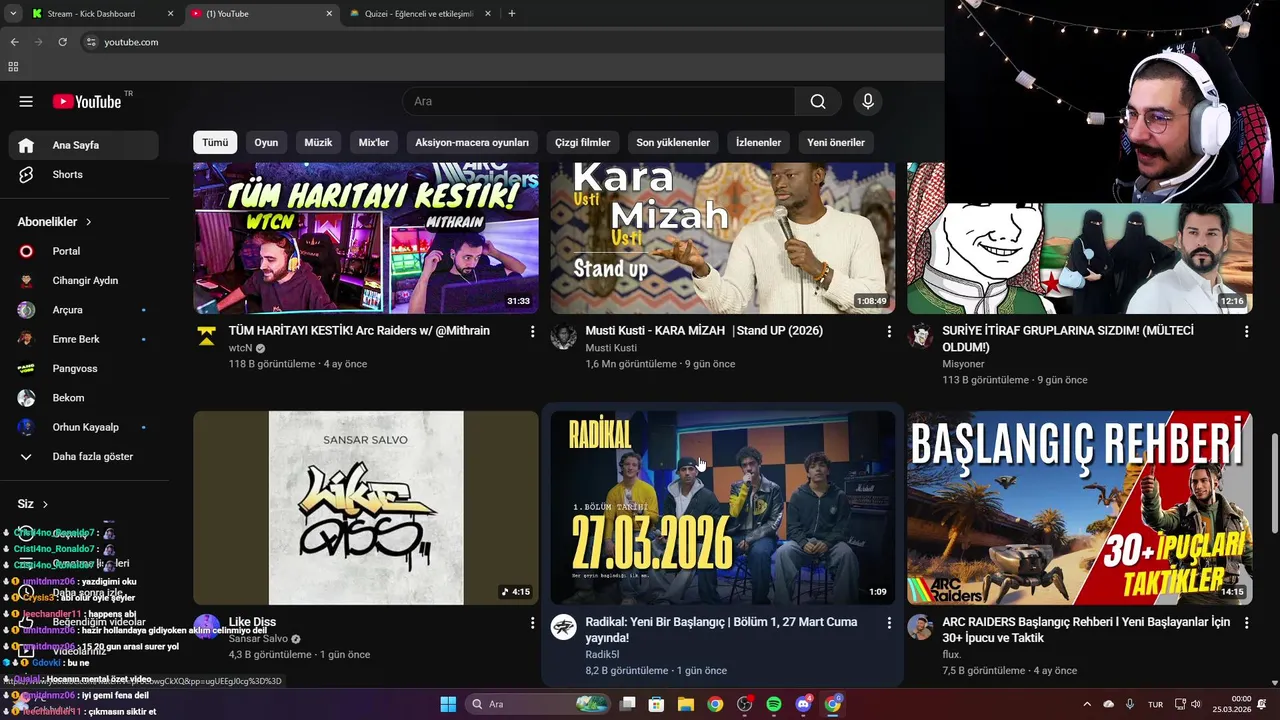
Task: Open Discord from the taskbar
Action: pyautogui.click(x=803, y=704)
